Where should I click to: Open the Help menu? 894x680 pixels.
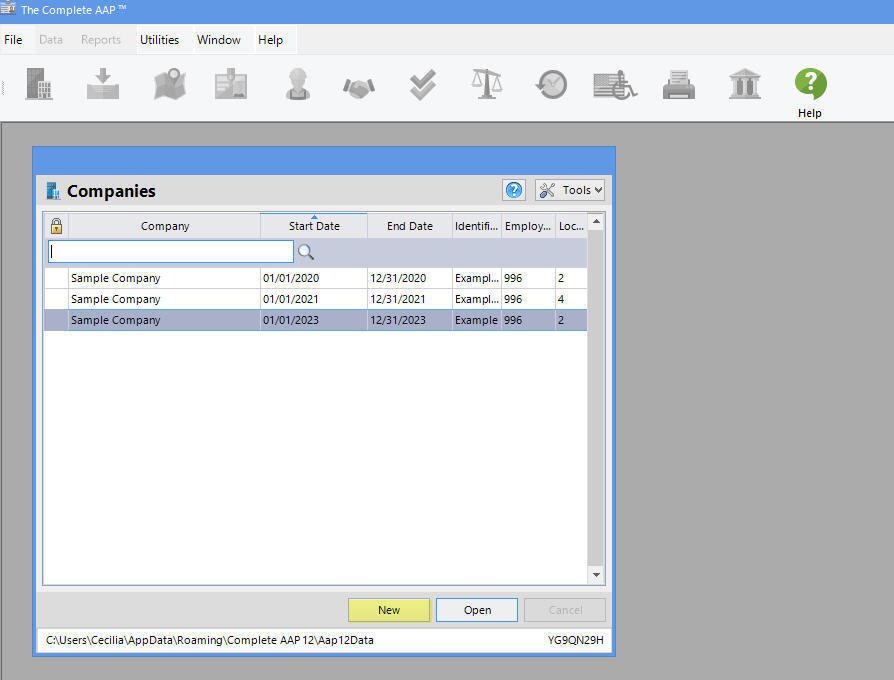(270, 40)
